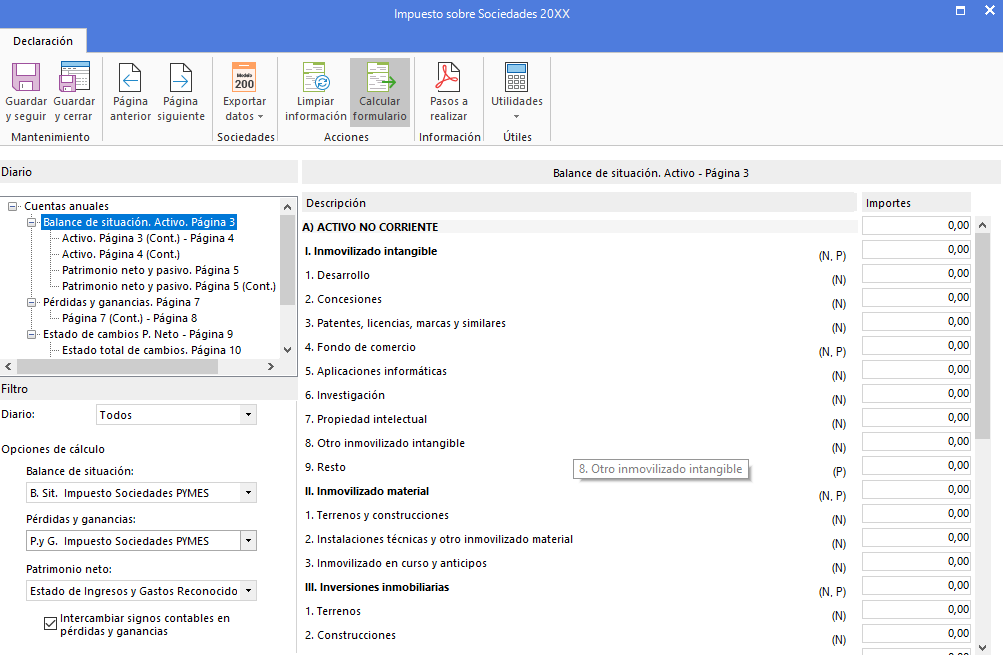Click amount field for Fondo de comercio
This screenshot has height=658, width=1003.
(x=916, y=346)
